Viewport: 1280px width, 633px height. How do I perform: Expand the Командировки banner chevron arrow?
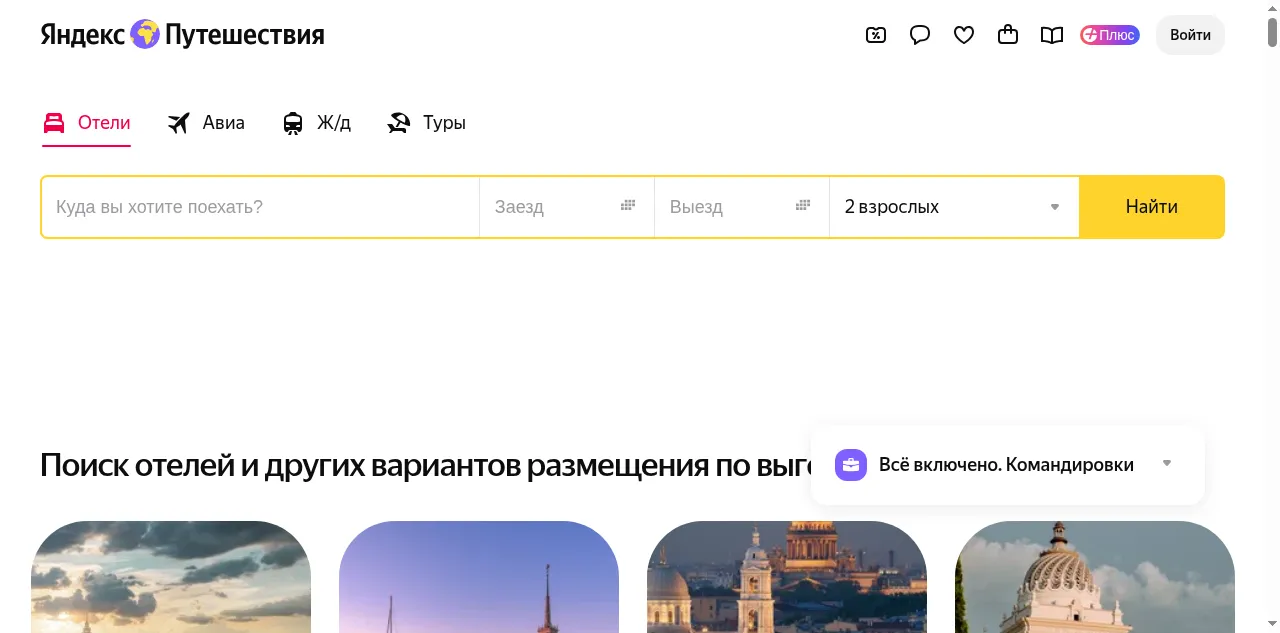[1167, 463]
